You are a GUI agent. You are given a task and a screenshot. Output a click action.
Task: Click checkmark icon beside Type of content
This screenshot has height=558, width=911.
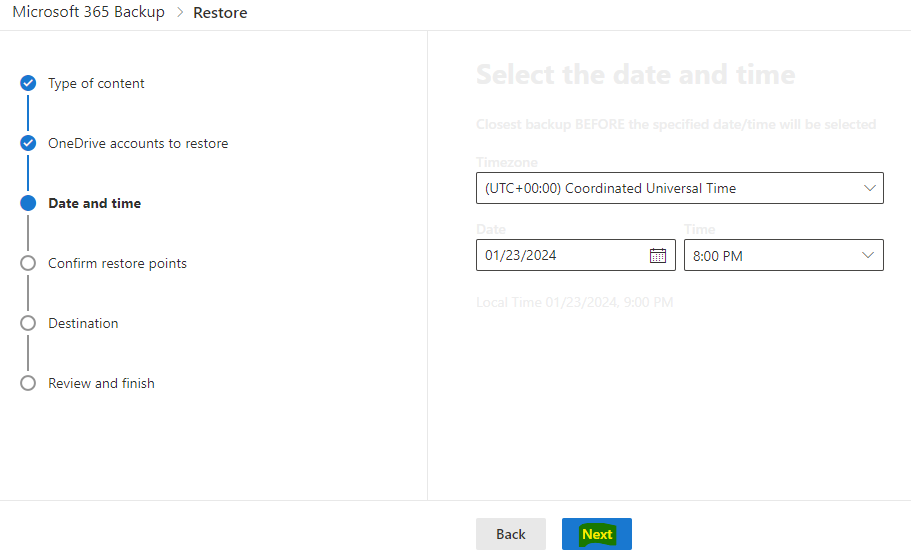click(x=28, y=83)
